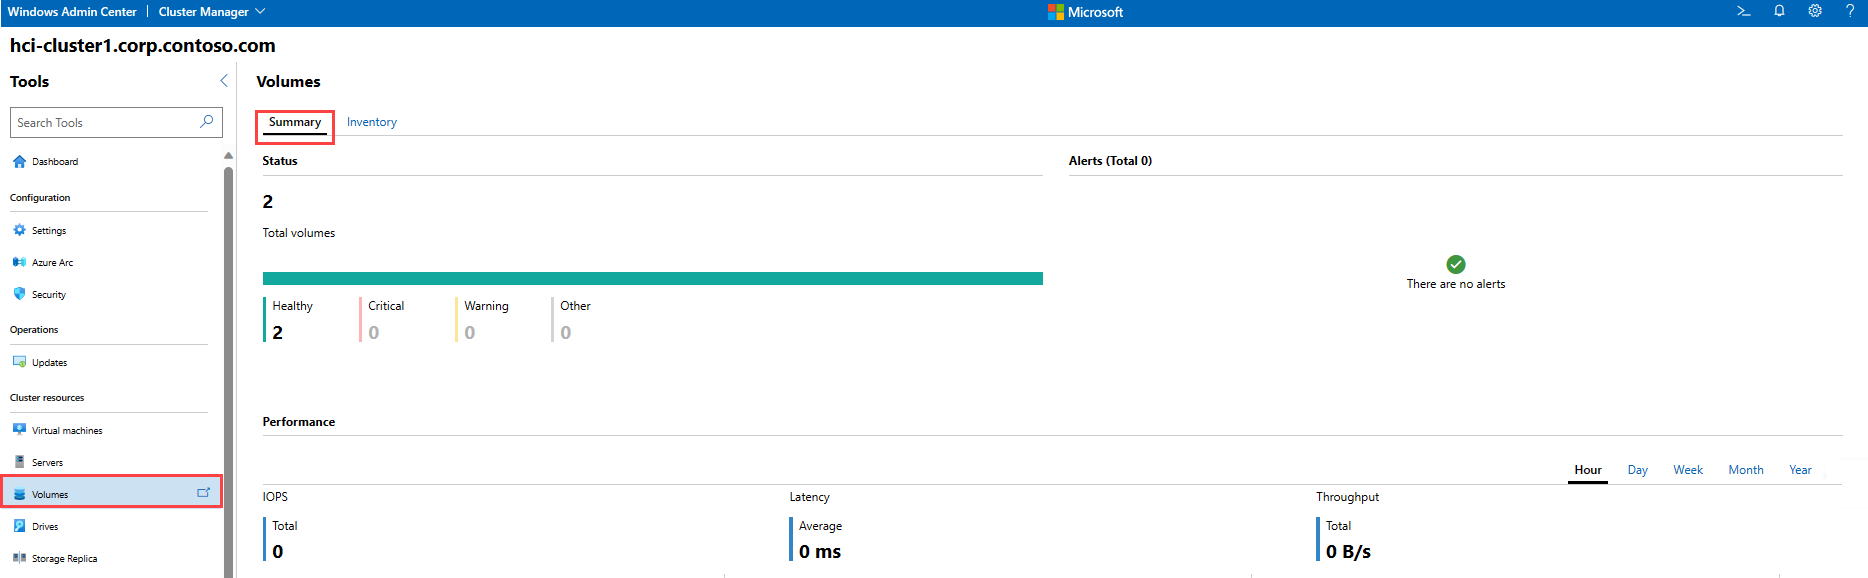The height and width of the screenshot is (578, 1868).
Task: Open Virtual machines in sidebar
Action: click(x=66, y=431)
